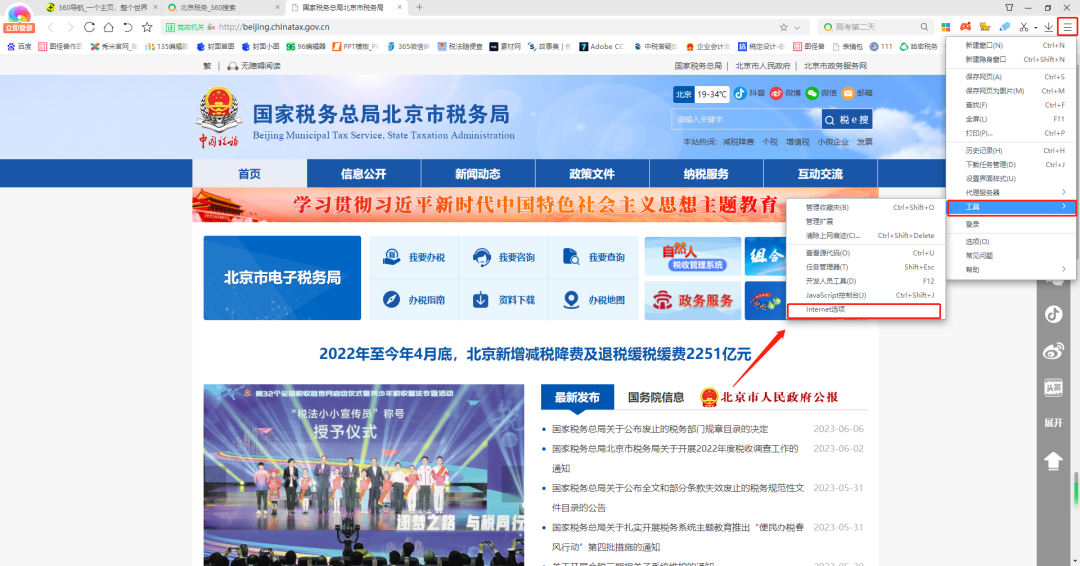Click the browser refresh icon

tap(90, 27)
